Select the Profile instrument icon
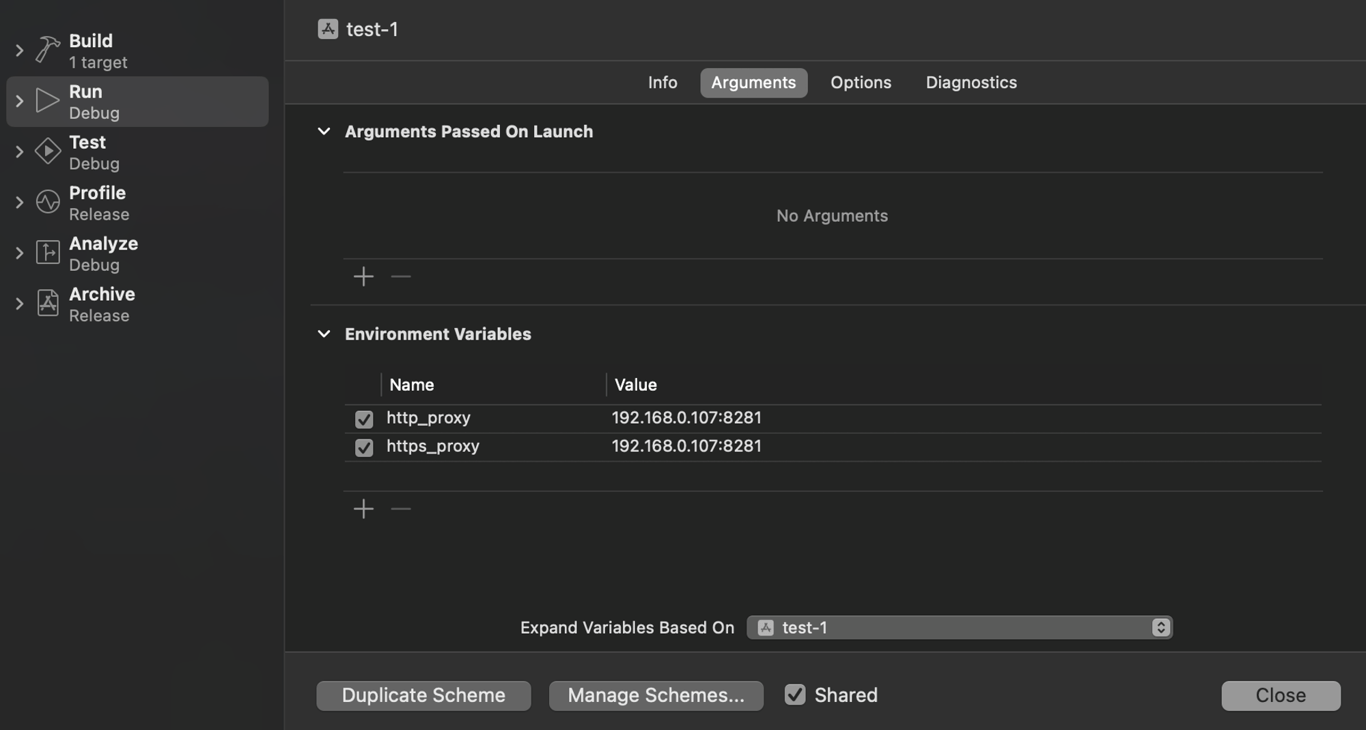Viewport: 1366px width, 730px height. click(x=47, y=202)
